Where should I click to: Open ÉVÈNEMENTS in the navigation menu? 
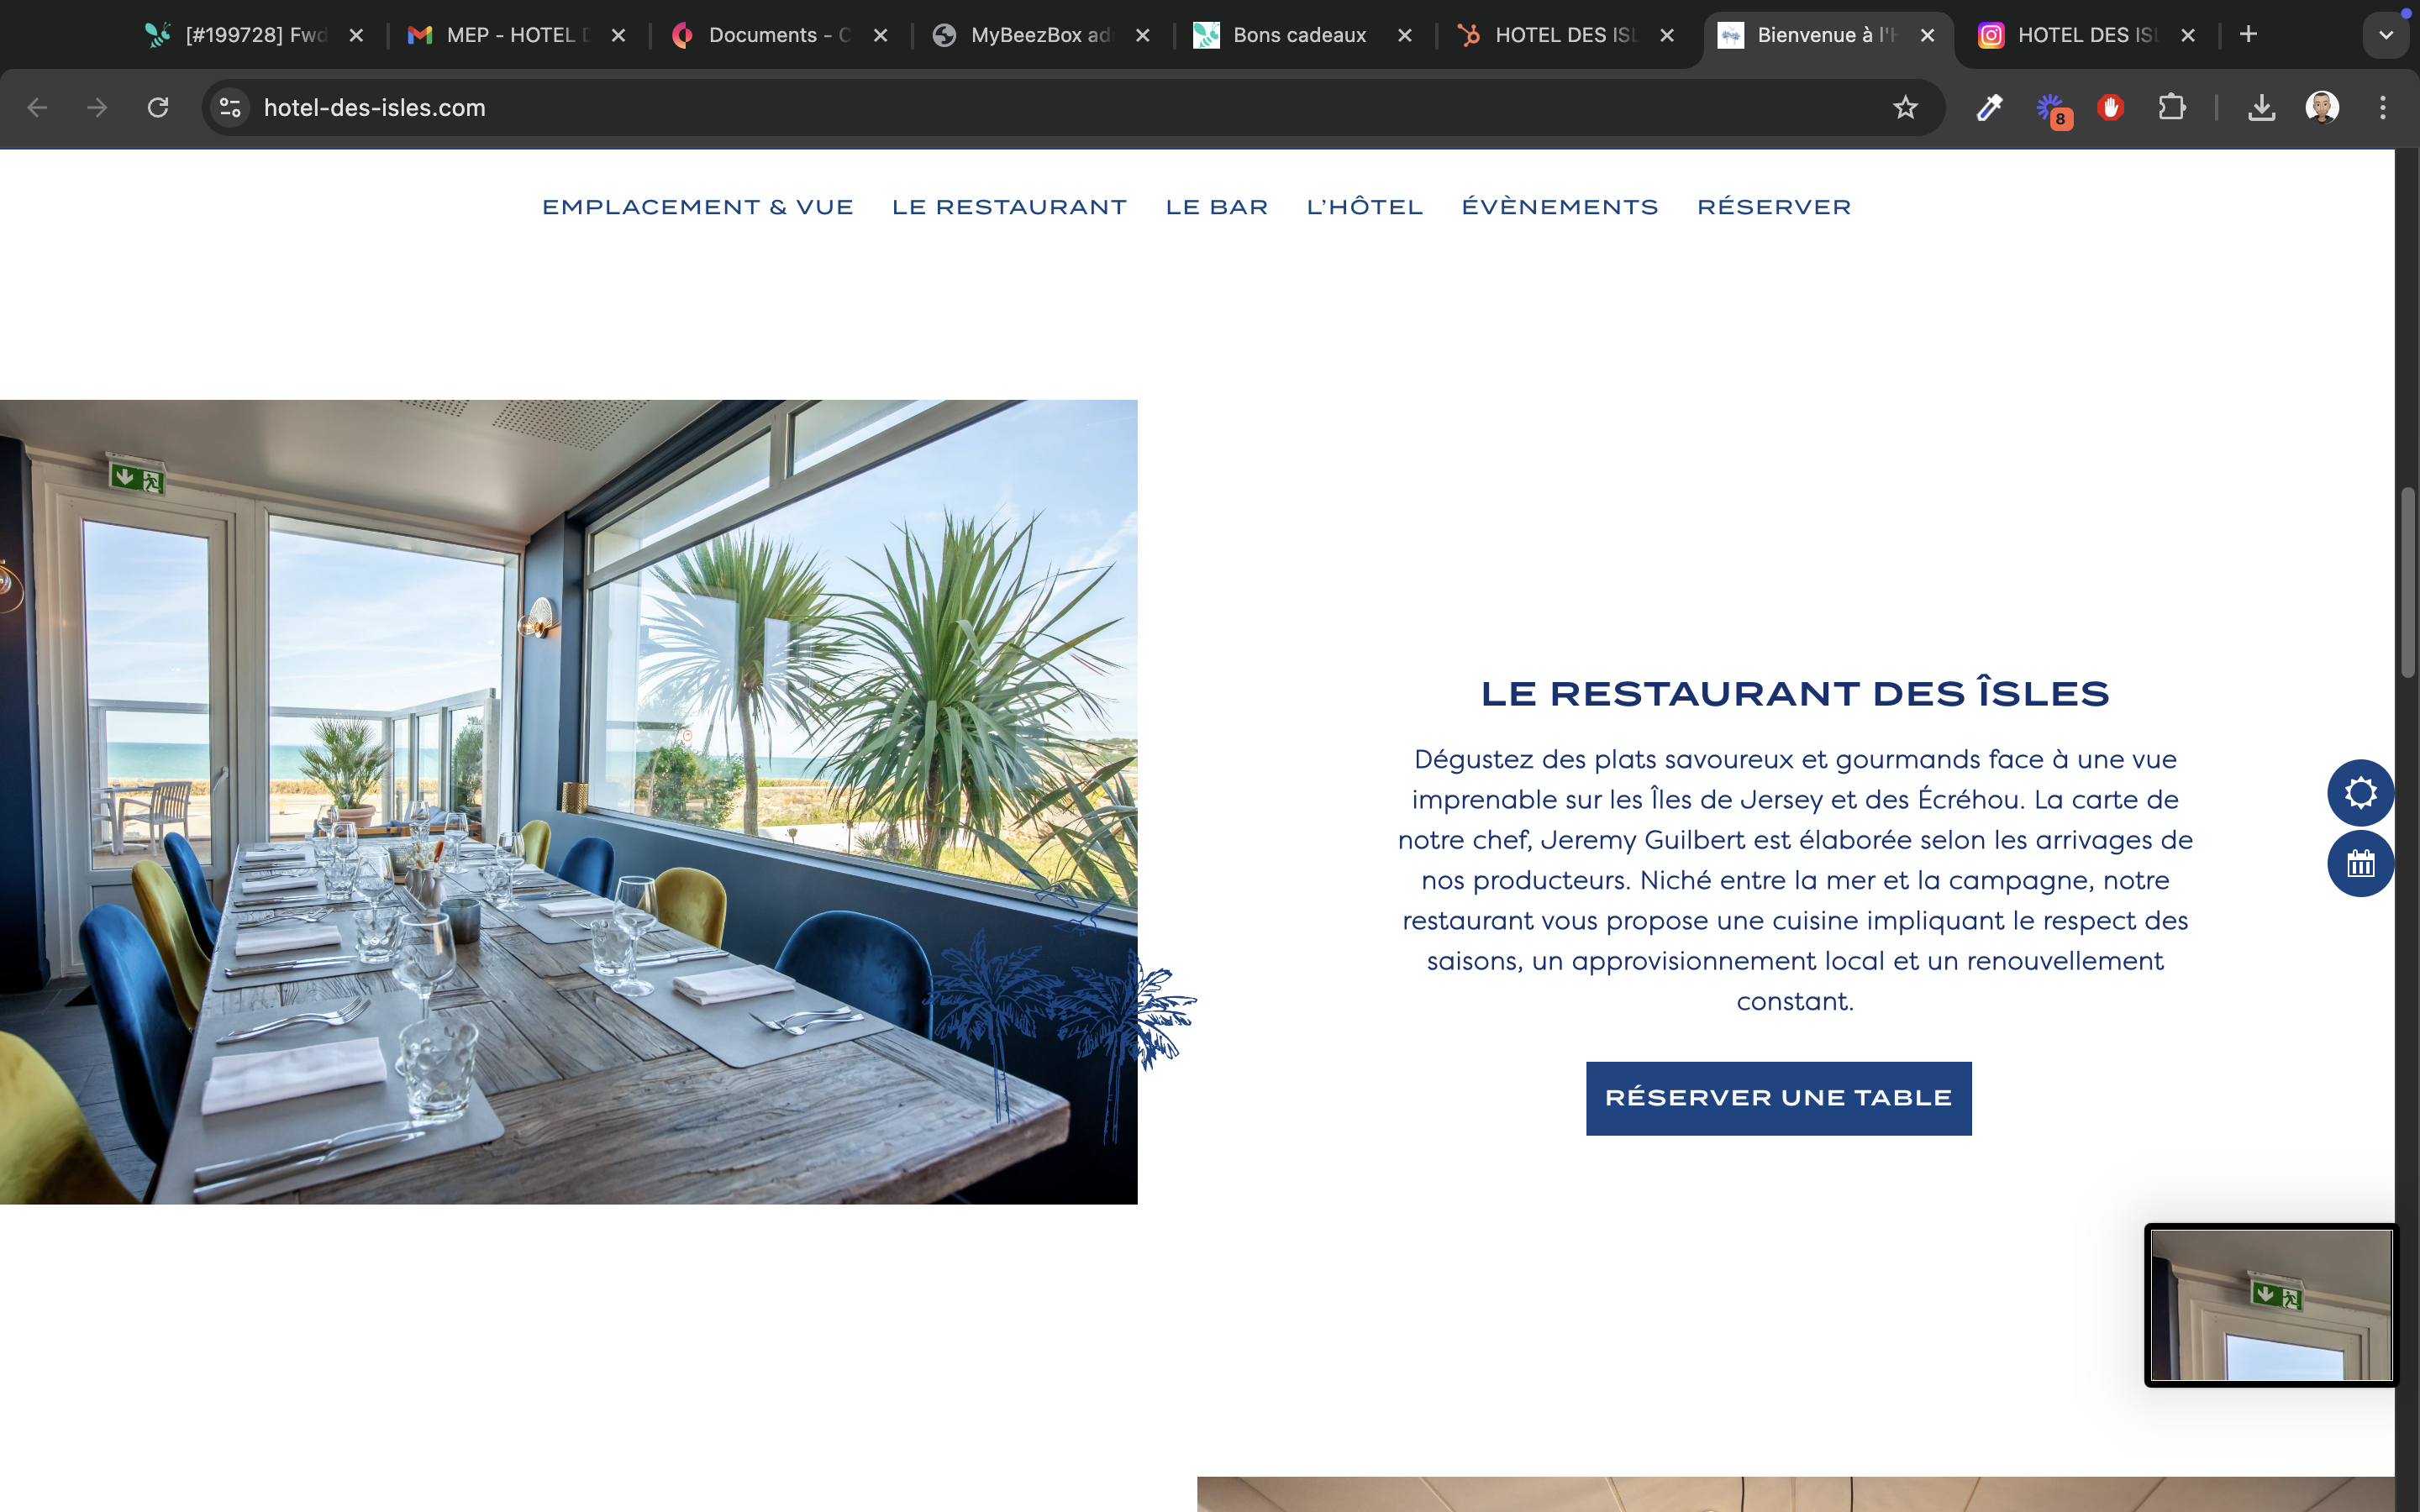coord(1559,206)
